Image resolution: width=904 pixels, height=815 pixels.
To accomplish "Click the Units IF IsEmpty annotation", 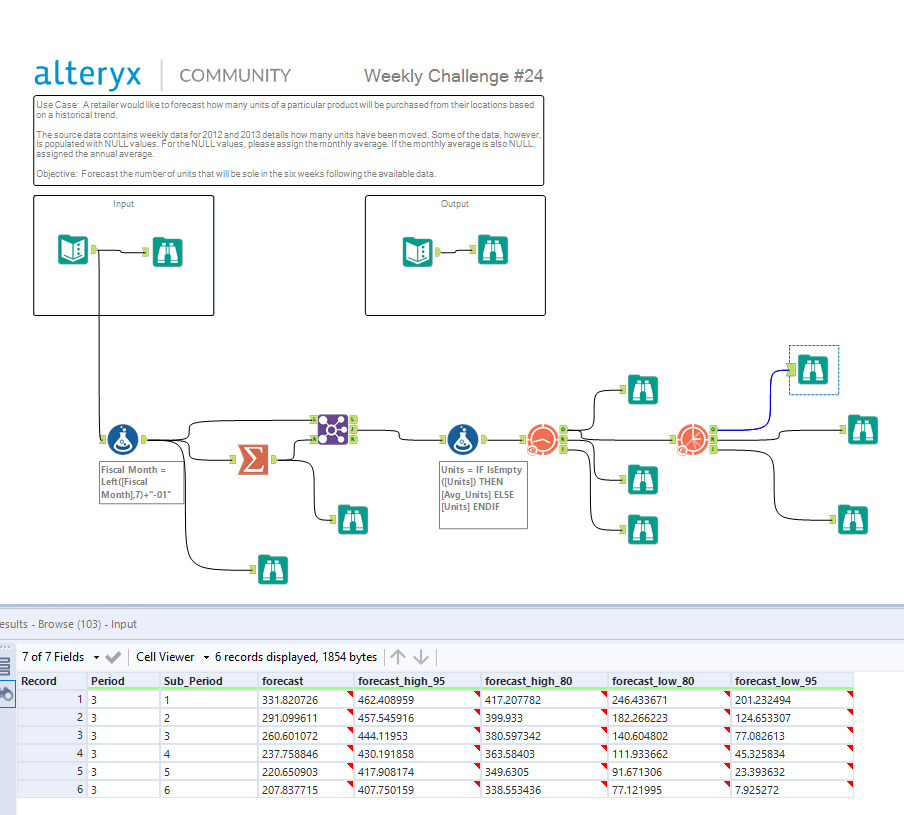I will [x=483, y=495].
